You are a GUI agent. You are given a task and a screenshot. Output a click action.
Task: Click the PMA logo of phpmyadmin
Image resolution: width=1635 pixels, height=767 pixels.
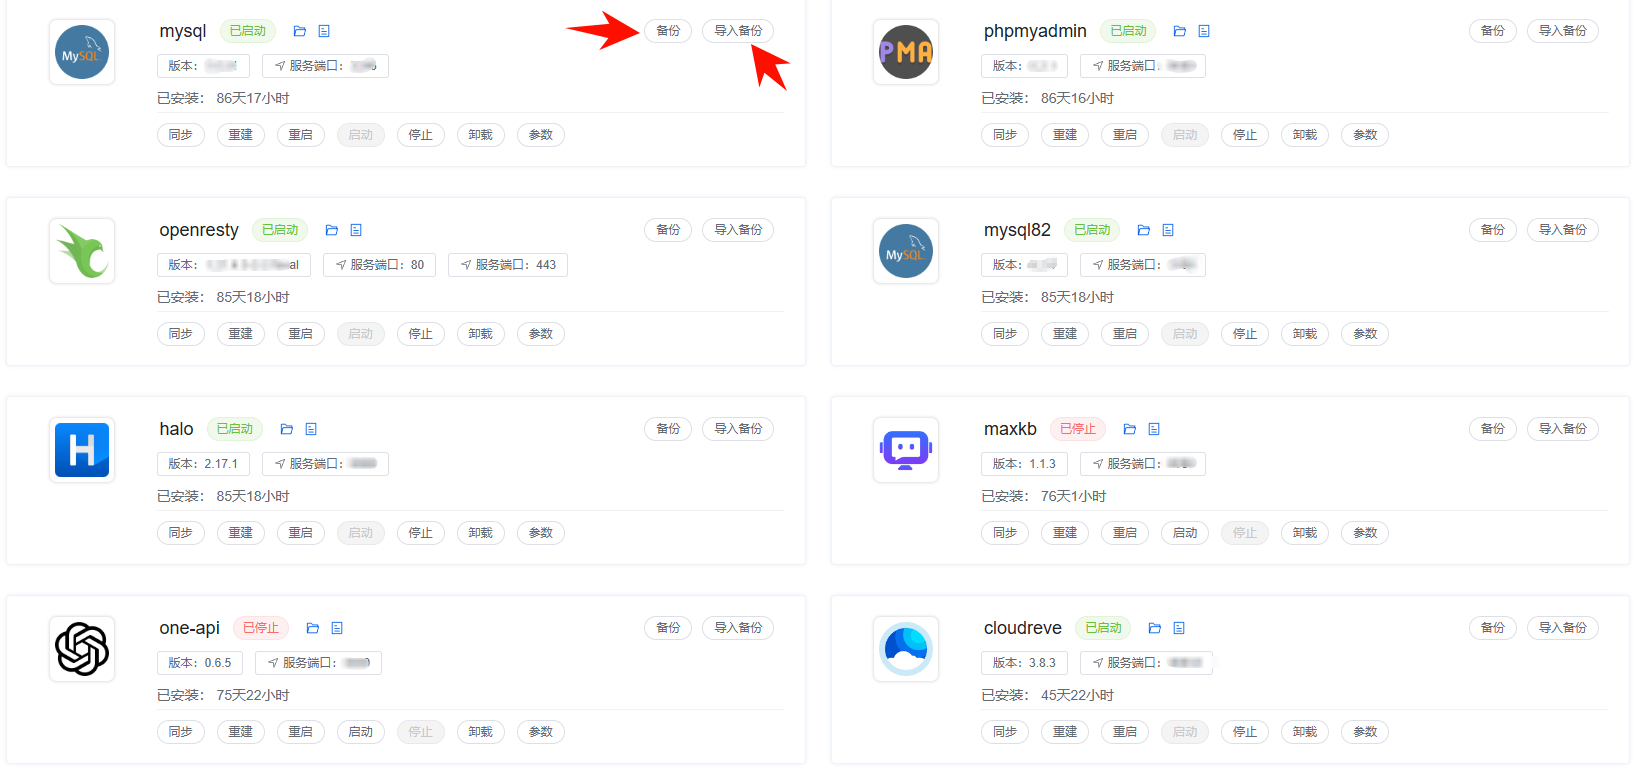pos(906,52)
